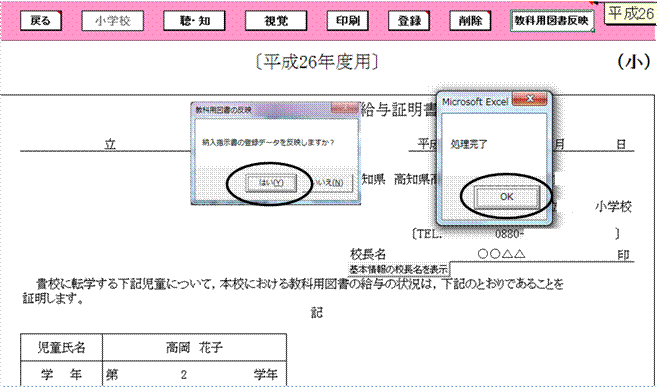The height and width of the screenshot is (387, 657).
Task: Select the 小学校 button
Action: (x=113, y=21)
